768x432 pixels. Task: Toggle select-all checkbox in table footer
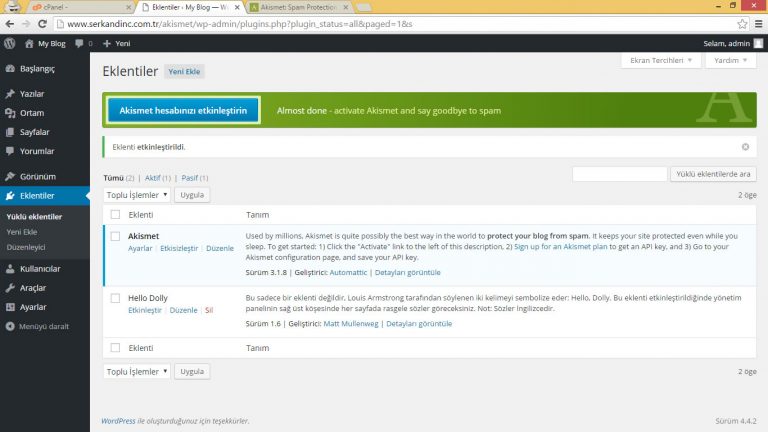coord(115,348)
